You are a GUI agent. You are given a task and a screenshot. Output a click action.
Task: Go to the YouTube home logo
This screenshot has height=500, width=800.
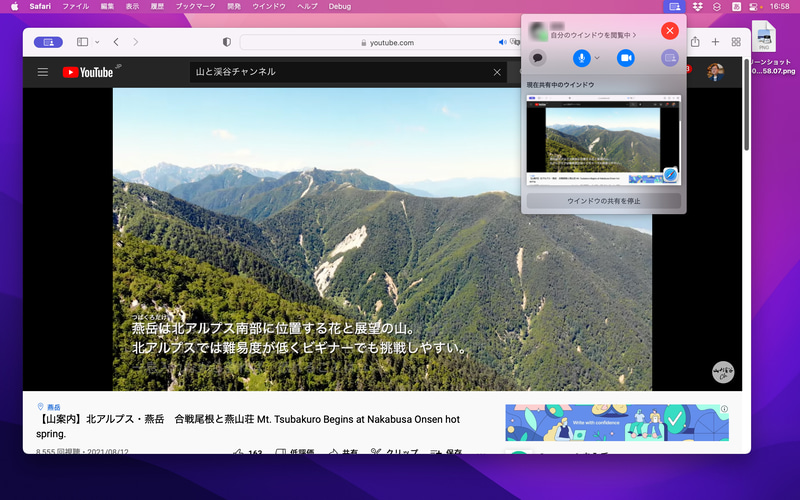coord(88,72)
